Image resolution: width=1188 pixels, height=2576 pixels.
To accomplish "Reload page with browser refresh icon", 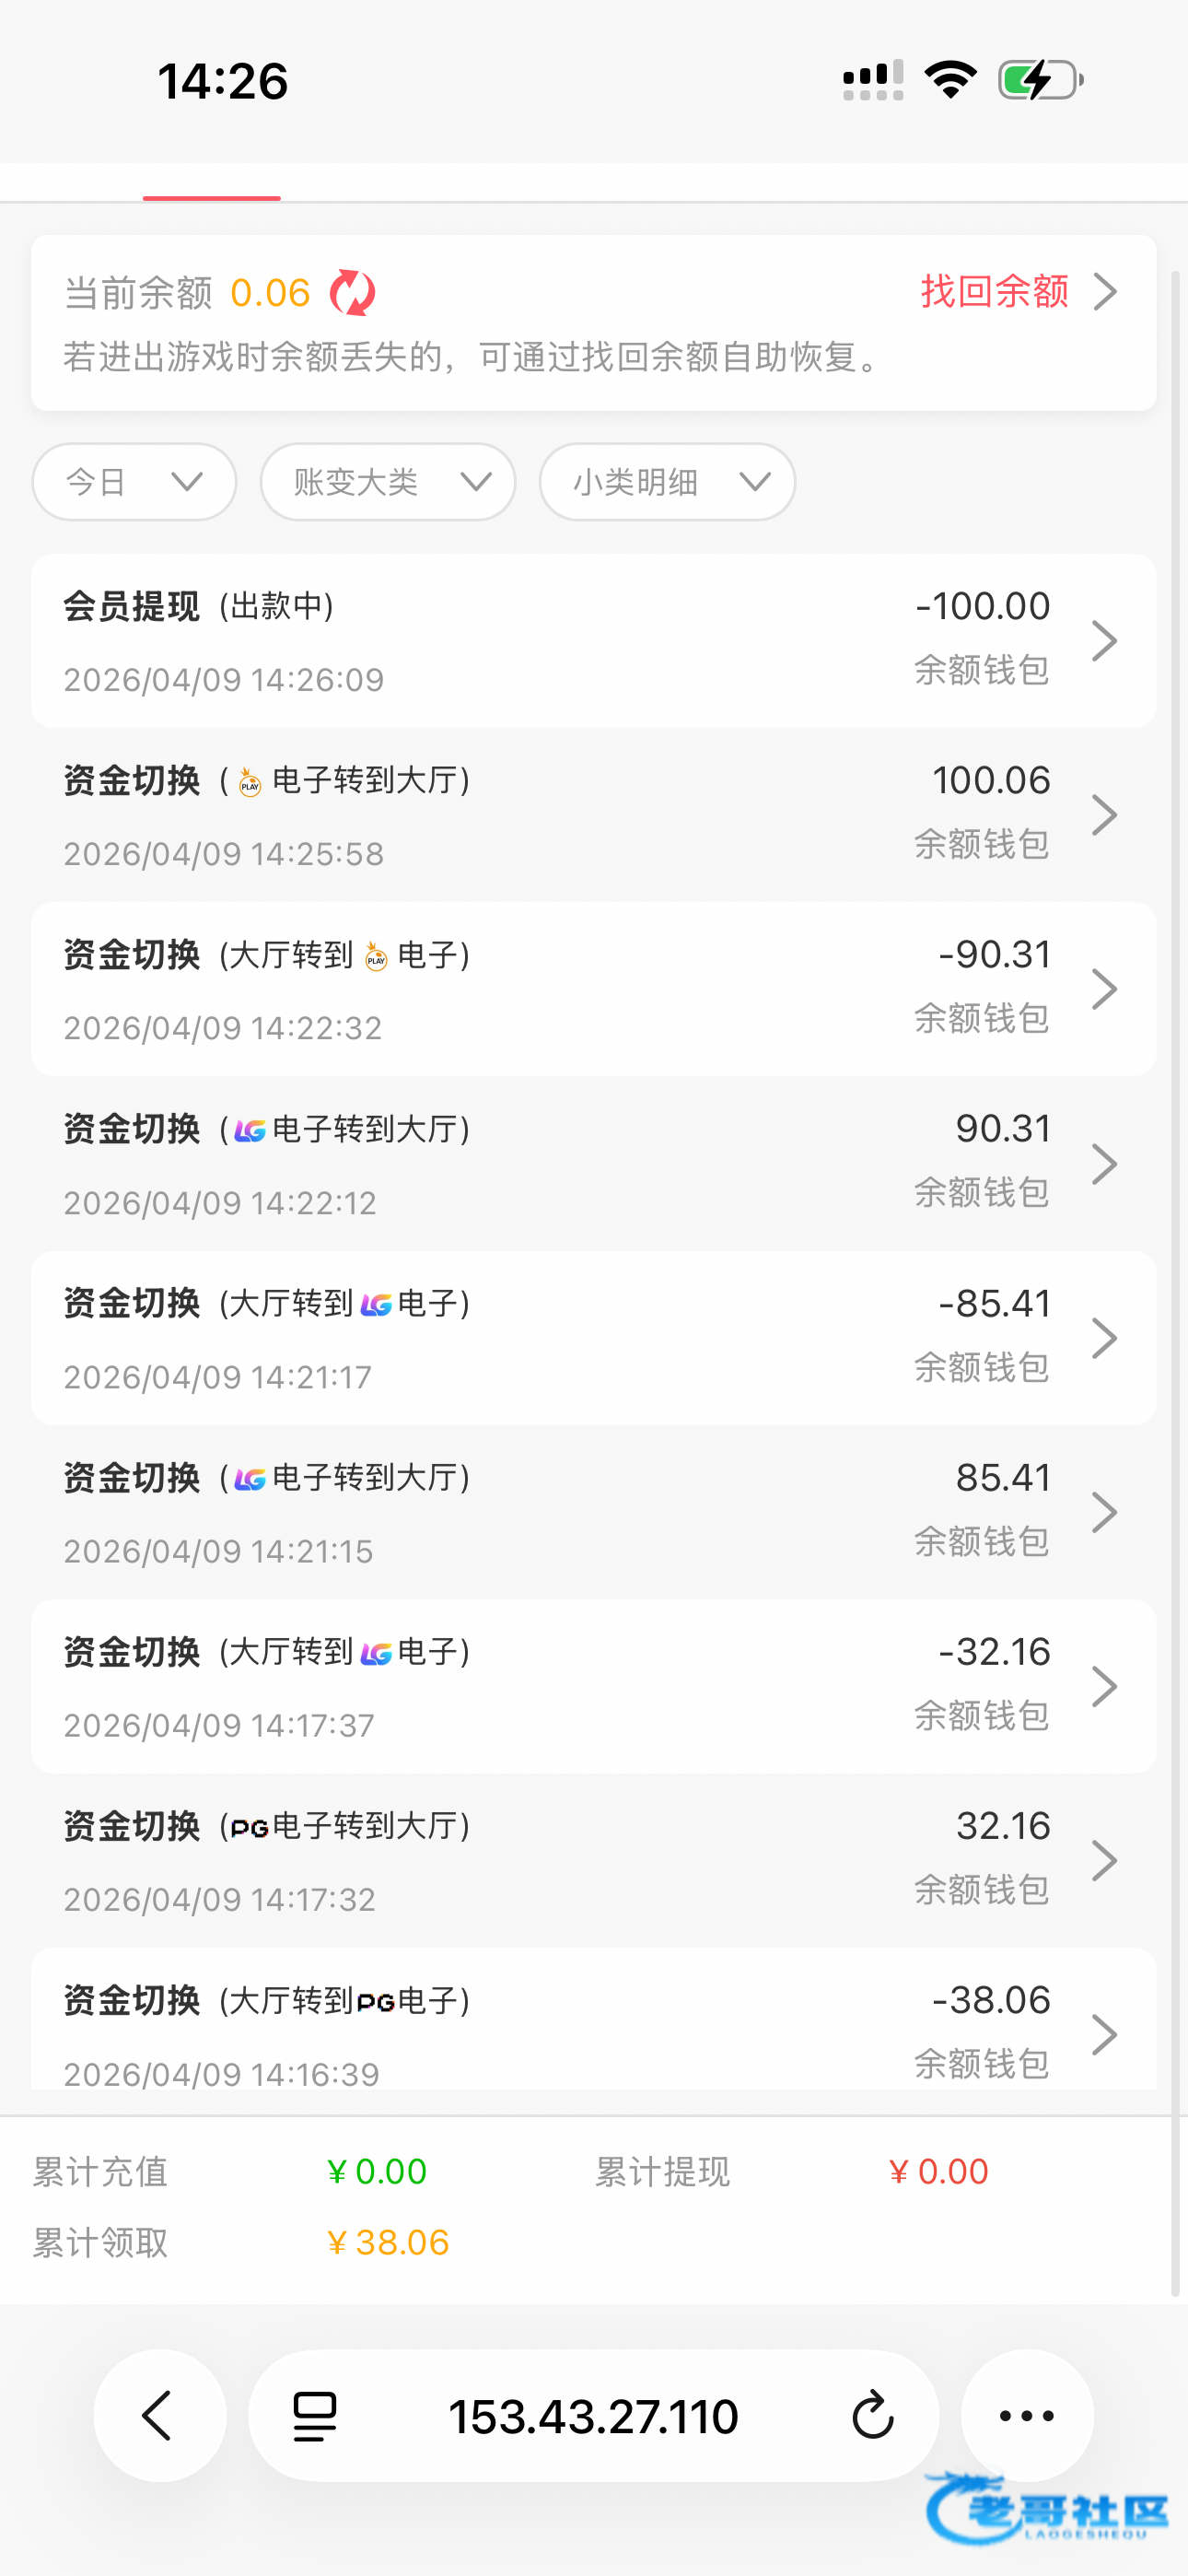I will (x=872, y=2416).
